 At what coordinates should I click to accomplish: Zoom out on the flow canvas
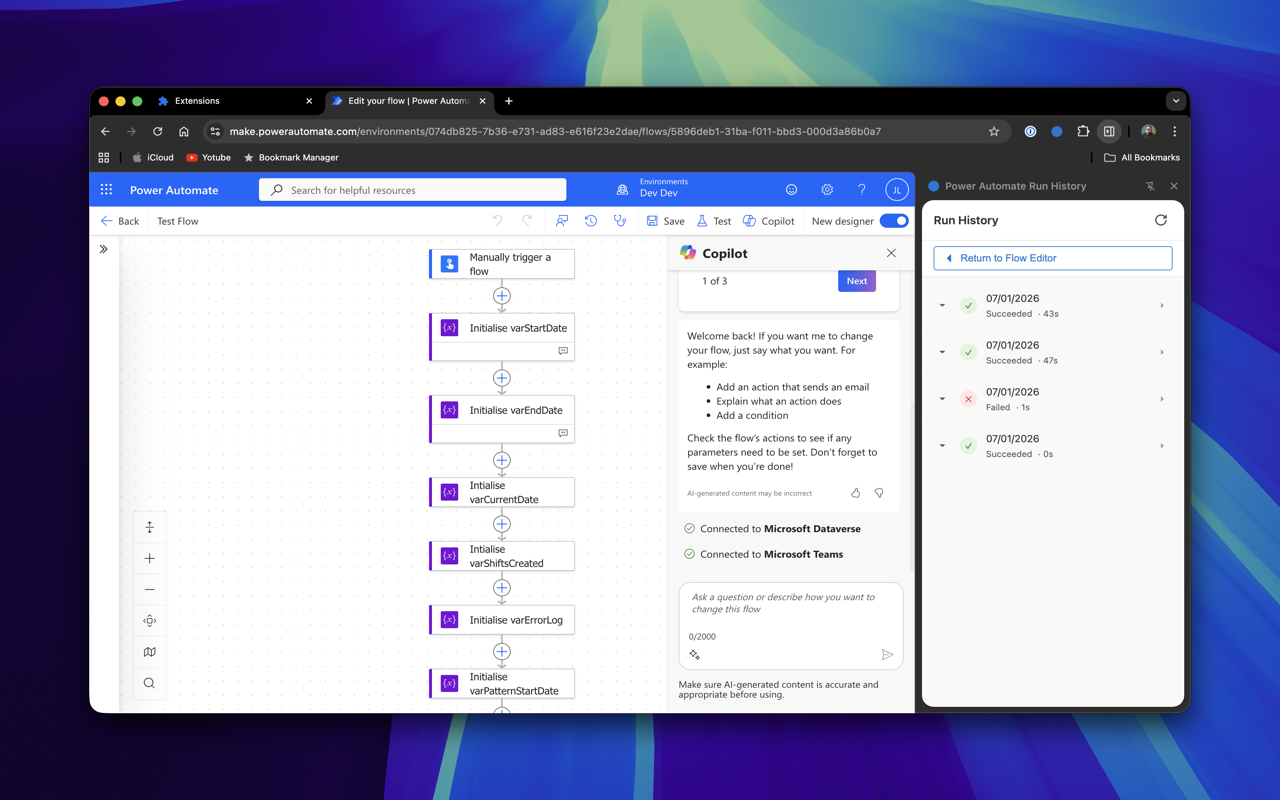point(150,590)
